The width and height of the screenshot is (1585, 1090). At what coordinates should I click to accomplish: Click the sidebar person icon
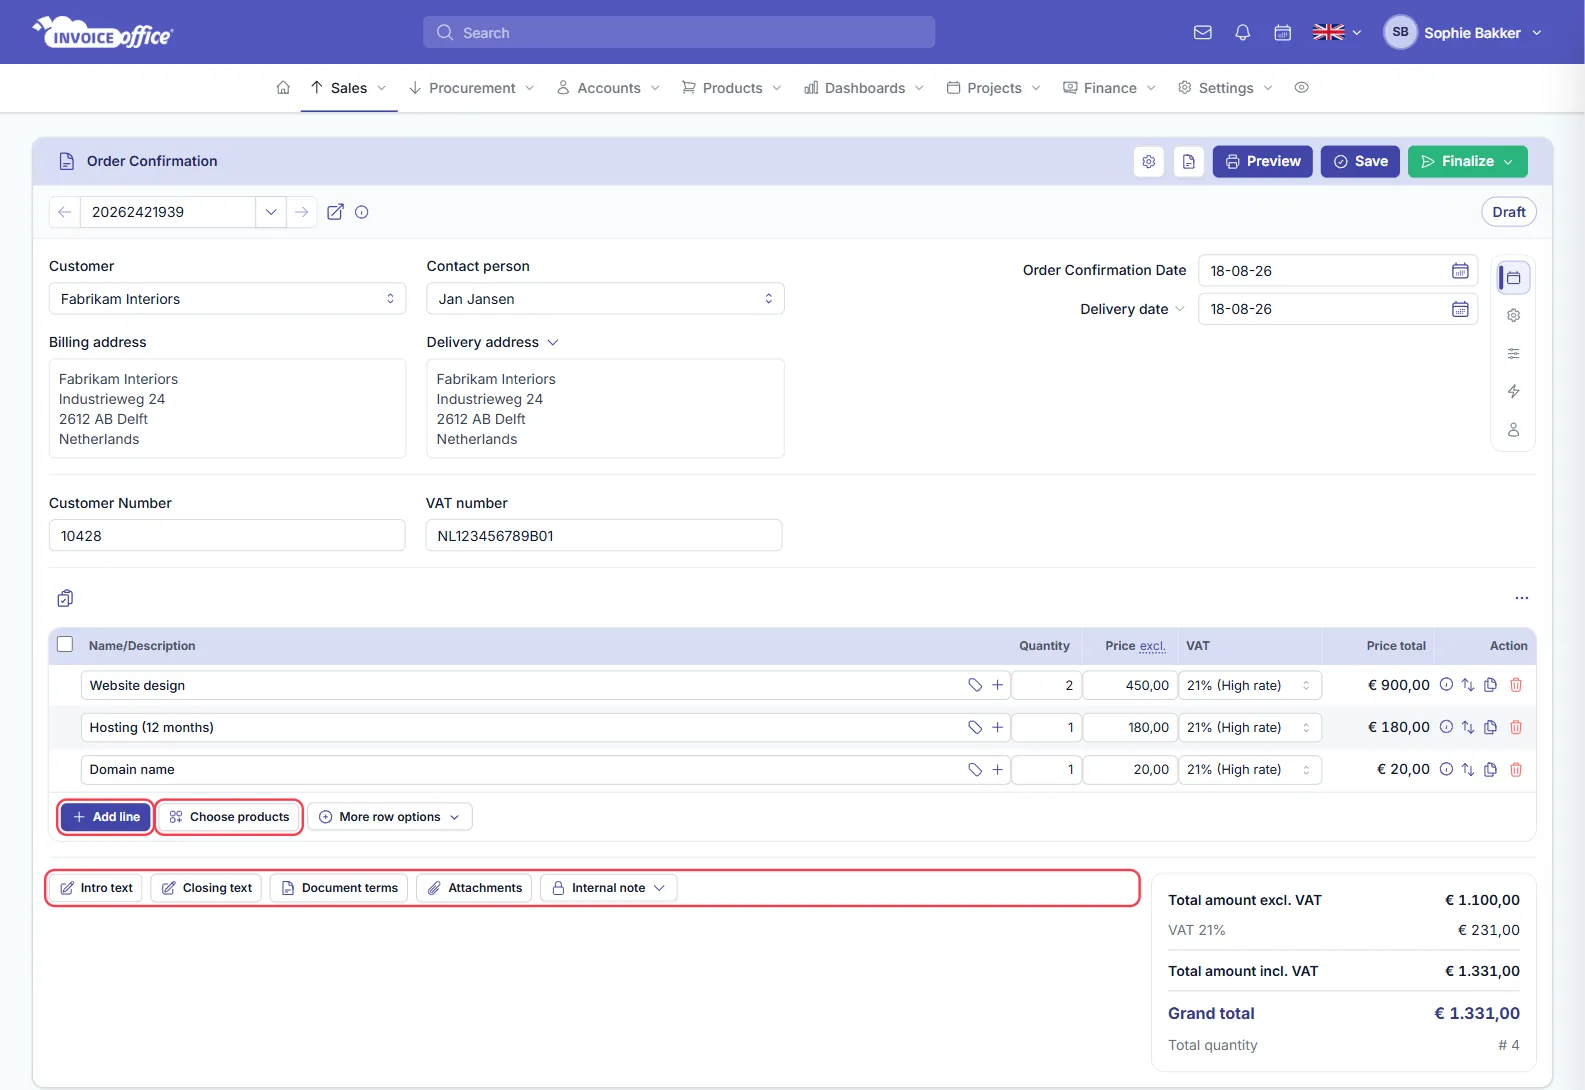(x=1514, y=429)
